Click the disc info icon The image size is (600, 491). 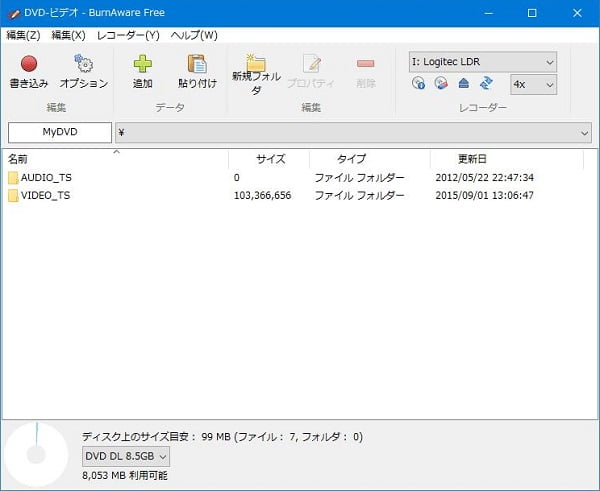419,83
